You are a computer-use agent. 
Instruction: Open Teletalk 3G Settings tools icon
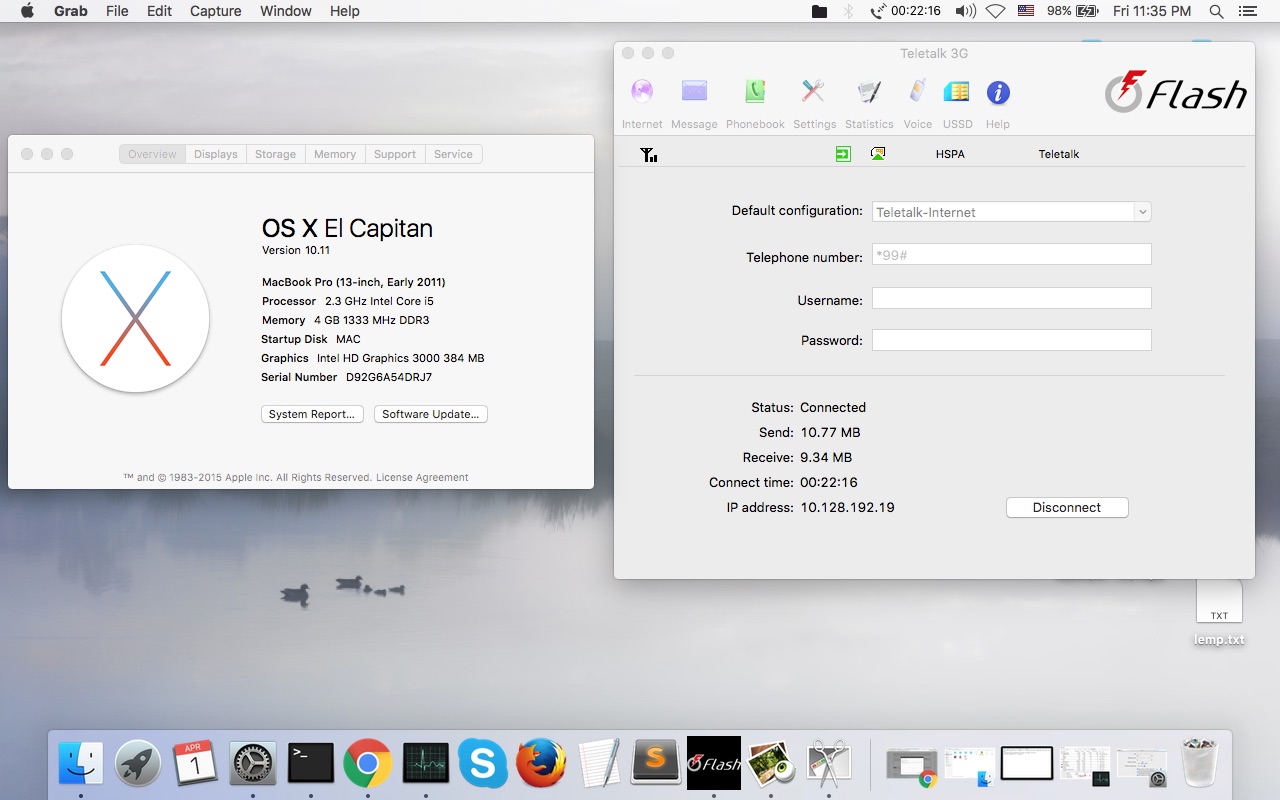click(814, 103)
